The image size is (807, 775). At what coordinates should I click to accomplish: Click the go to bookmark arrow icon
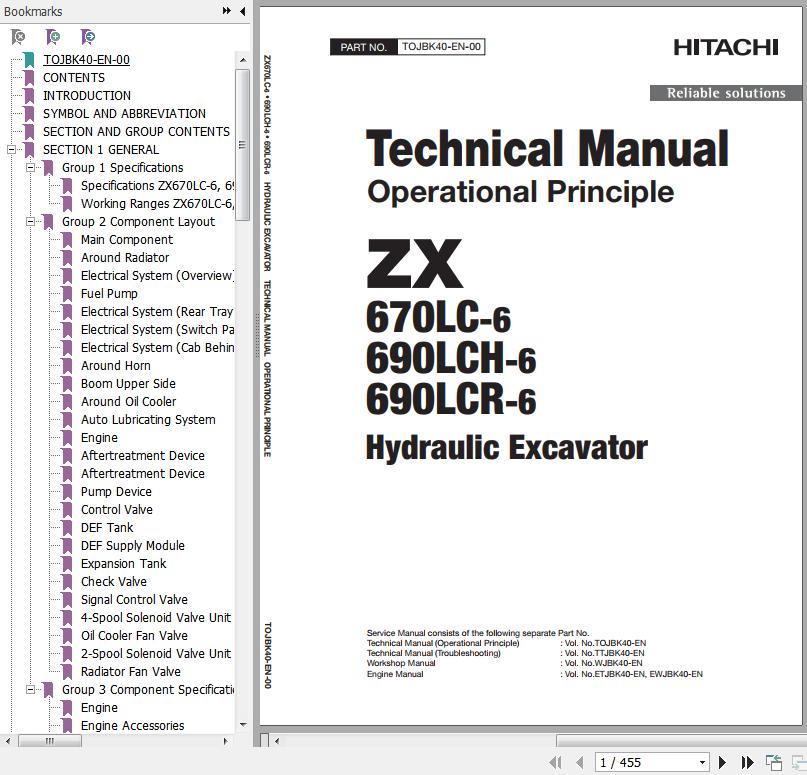point(88,37)
